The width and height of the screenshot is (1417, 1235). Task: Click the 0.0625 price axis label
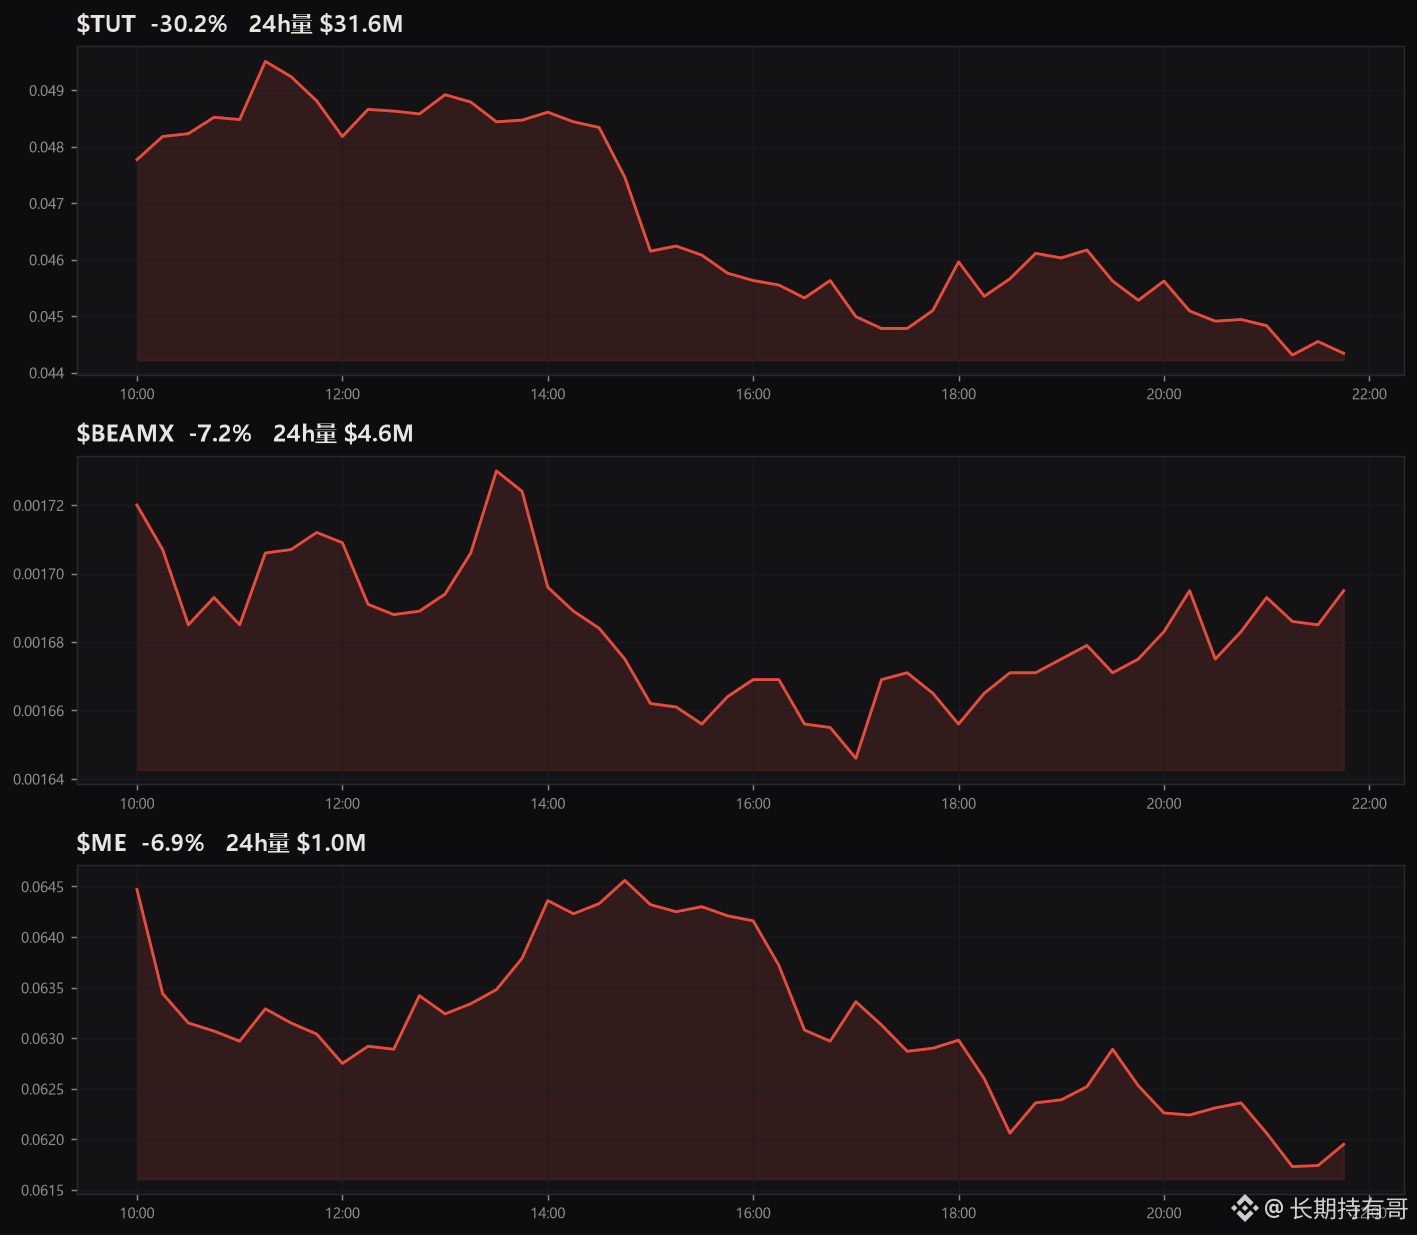click(42, 1089)
